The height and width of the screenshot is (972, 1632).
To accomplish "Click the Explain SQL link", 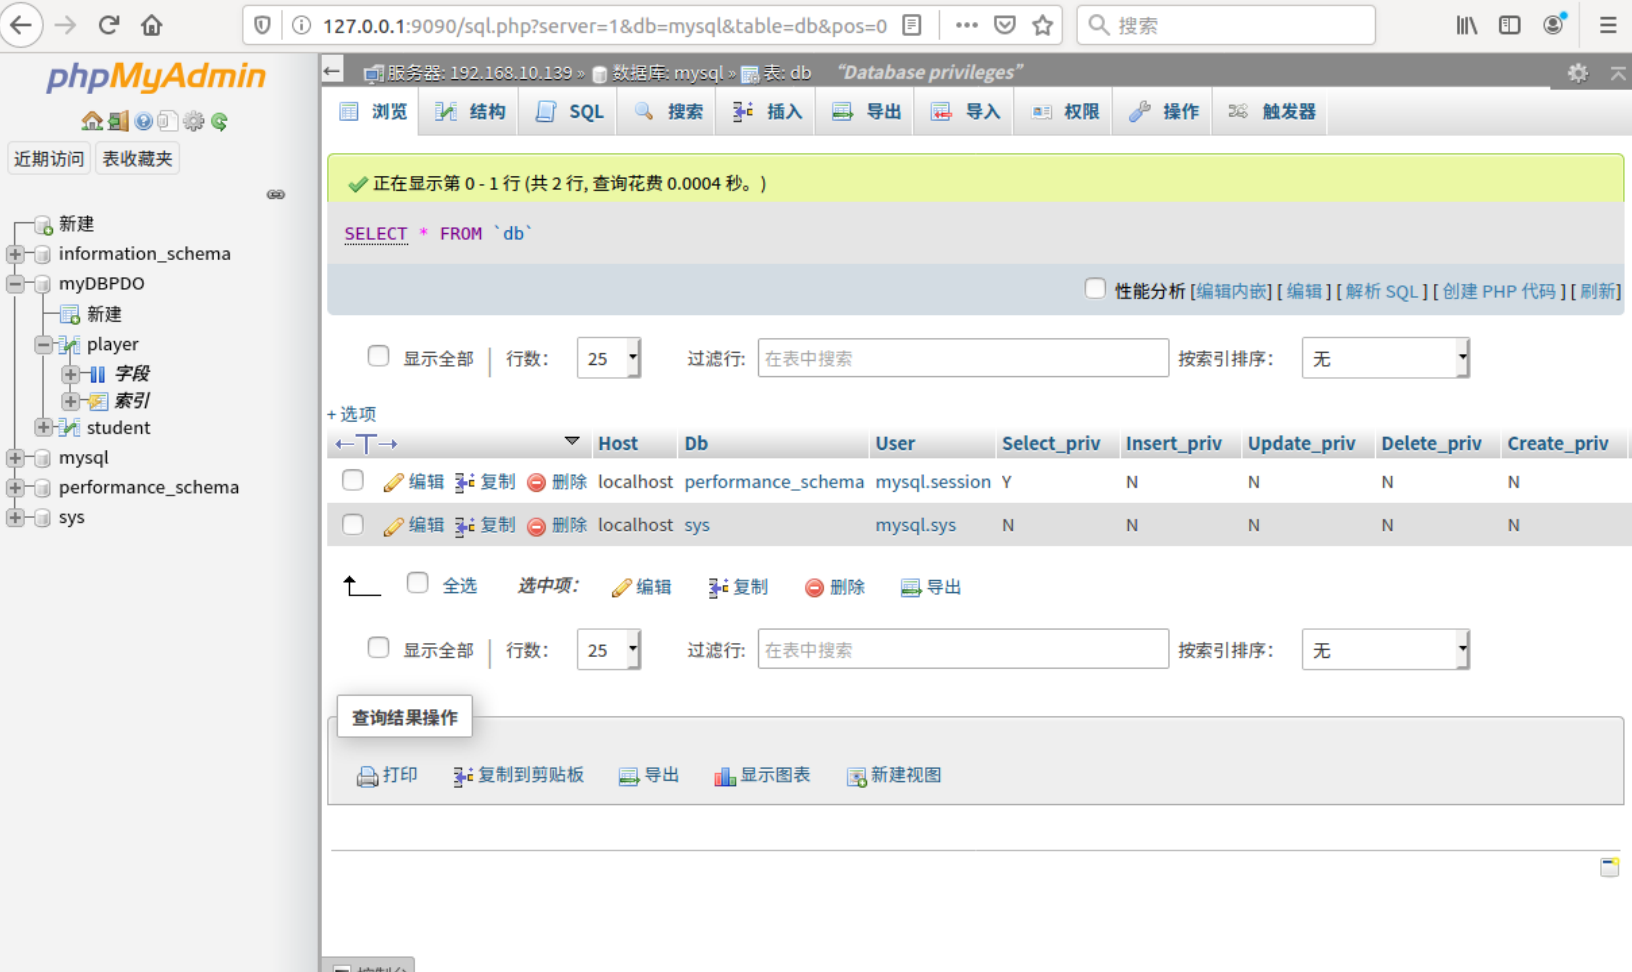I will (x=1382, y=291).
